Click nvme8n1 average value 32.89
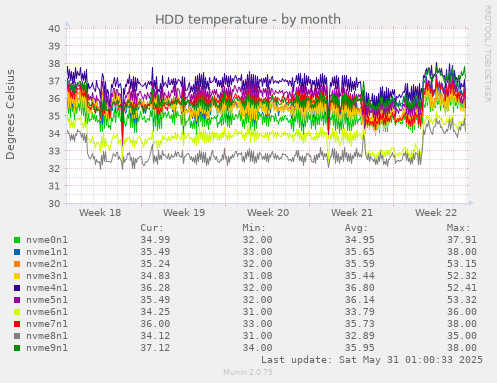 359,336
